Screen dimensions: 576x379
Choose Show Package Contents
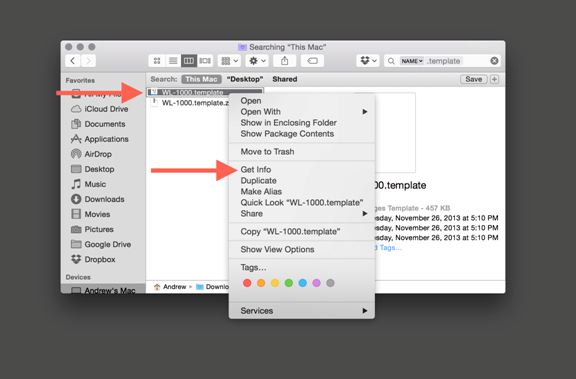coord(302,134)
